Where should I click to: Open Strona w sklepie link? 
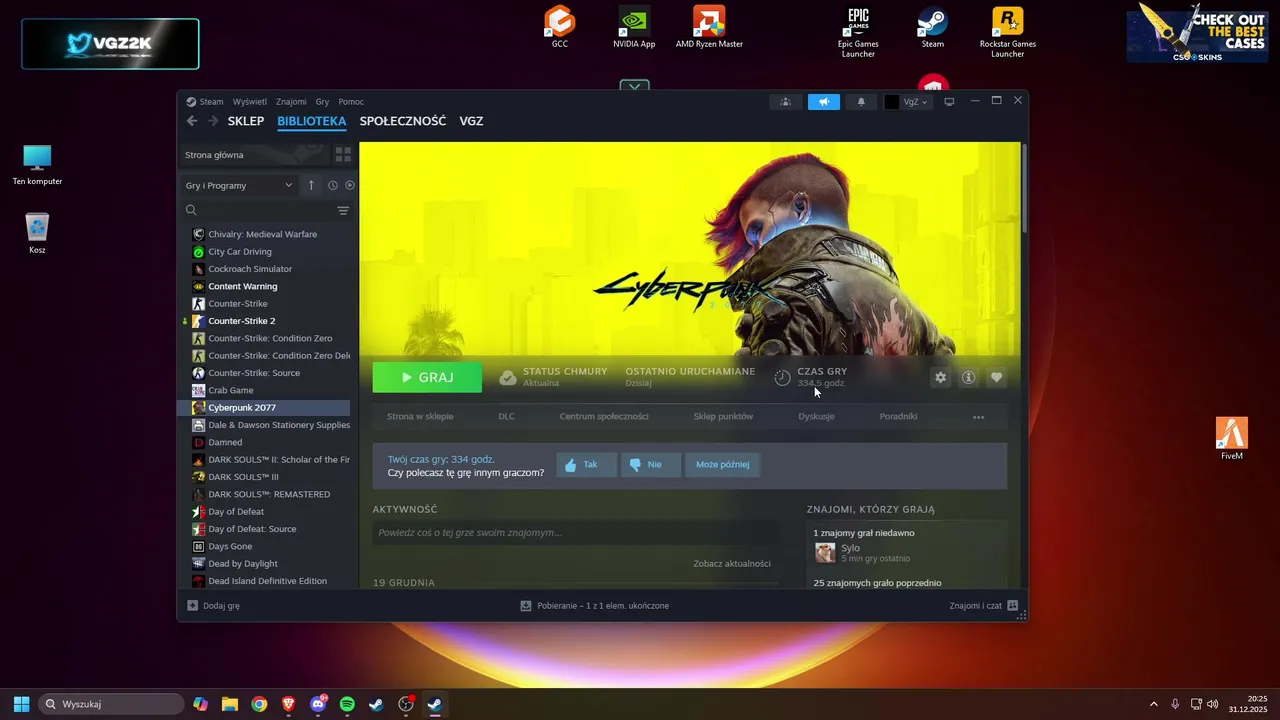point(420,416)
